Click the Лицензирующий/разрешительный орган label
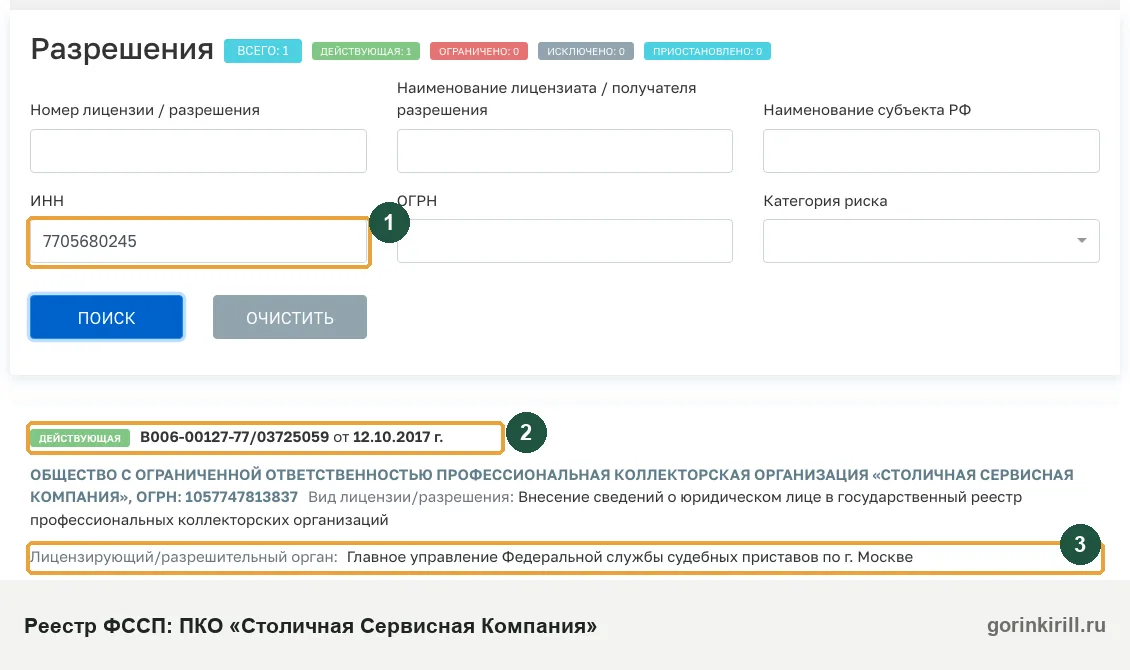 click(184, 557)
